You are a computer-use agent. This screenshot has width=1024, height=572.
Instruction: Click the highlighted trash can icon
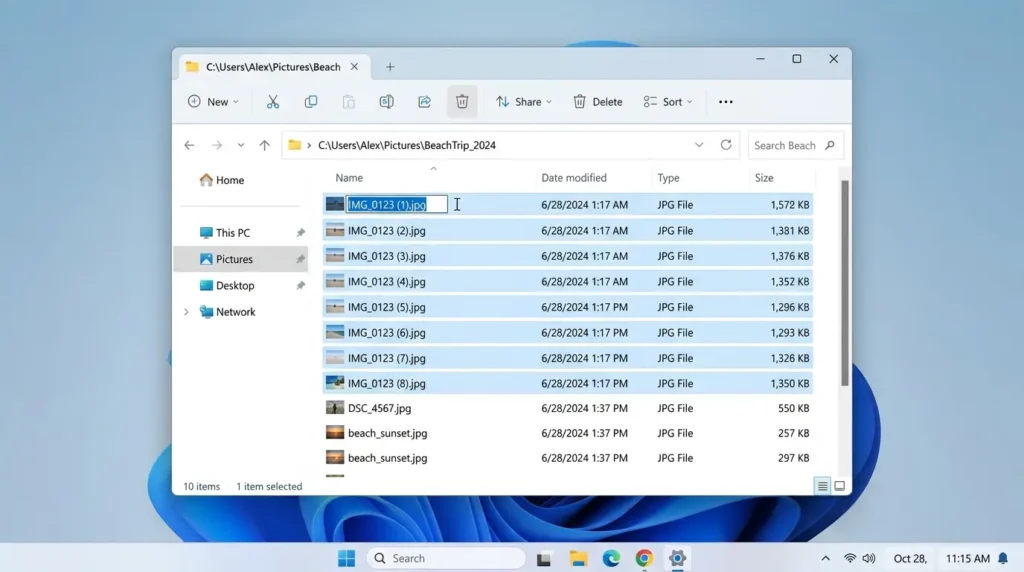462,102
